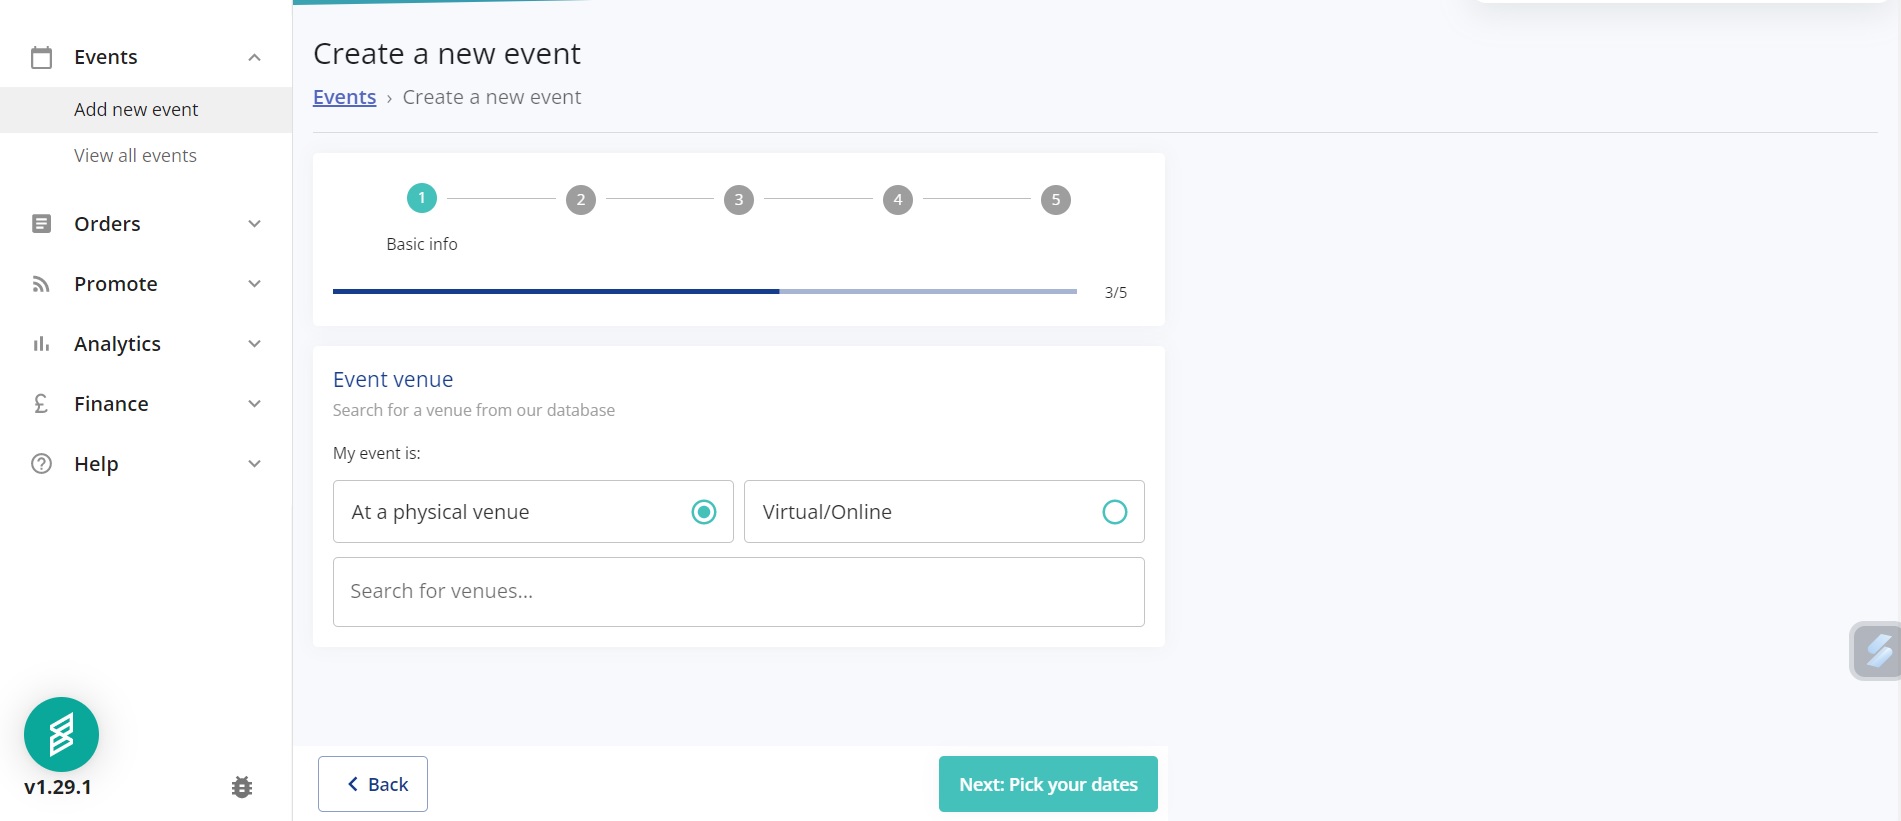Screen dimensions: 1901x821
Task: Open the Promote sidebar menu
Action: point(146,284)
